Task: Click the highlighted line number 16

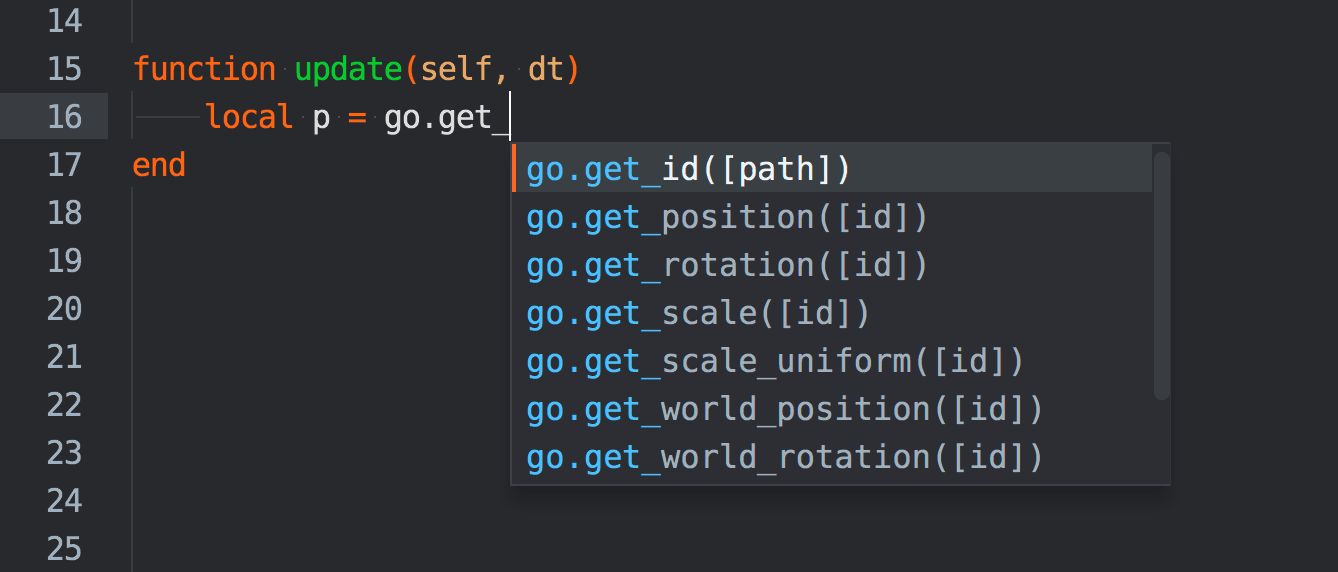Action: tap(64, 117)
